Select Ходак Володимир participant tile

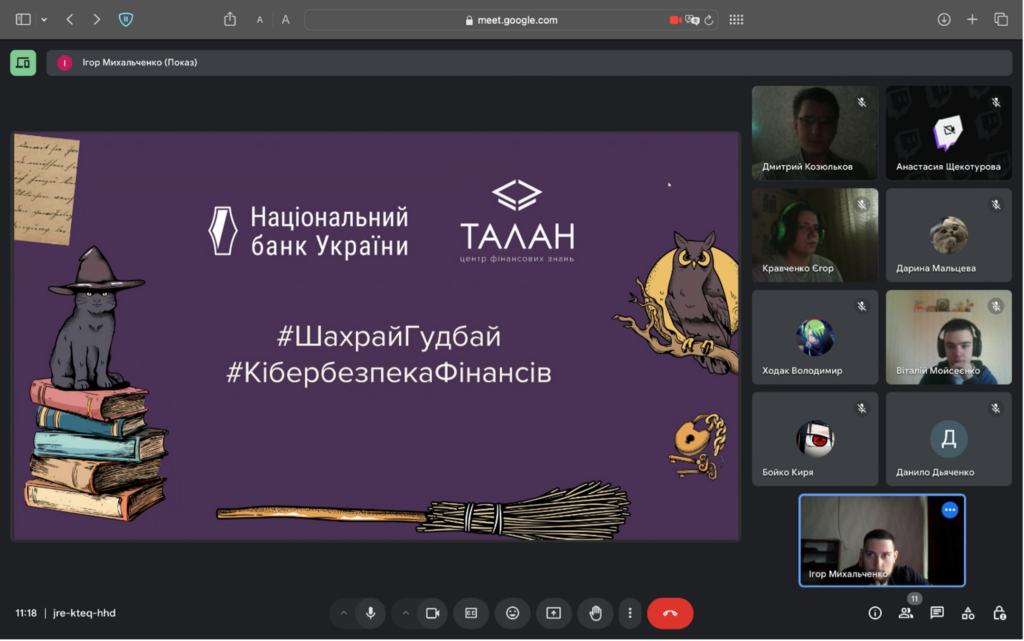pos(815,337)
